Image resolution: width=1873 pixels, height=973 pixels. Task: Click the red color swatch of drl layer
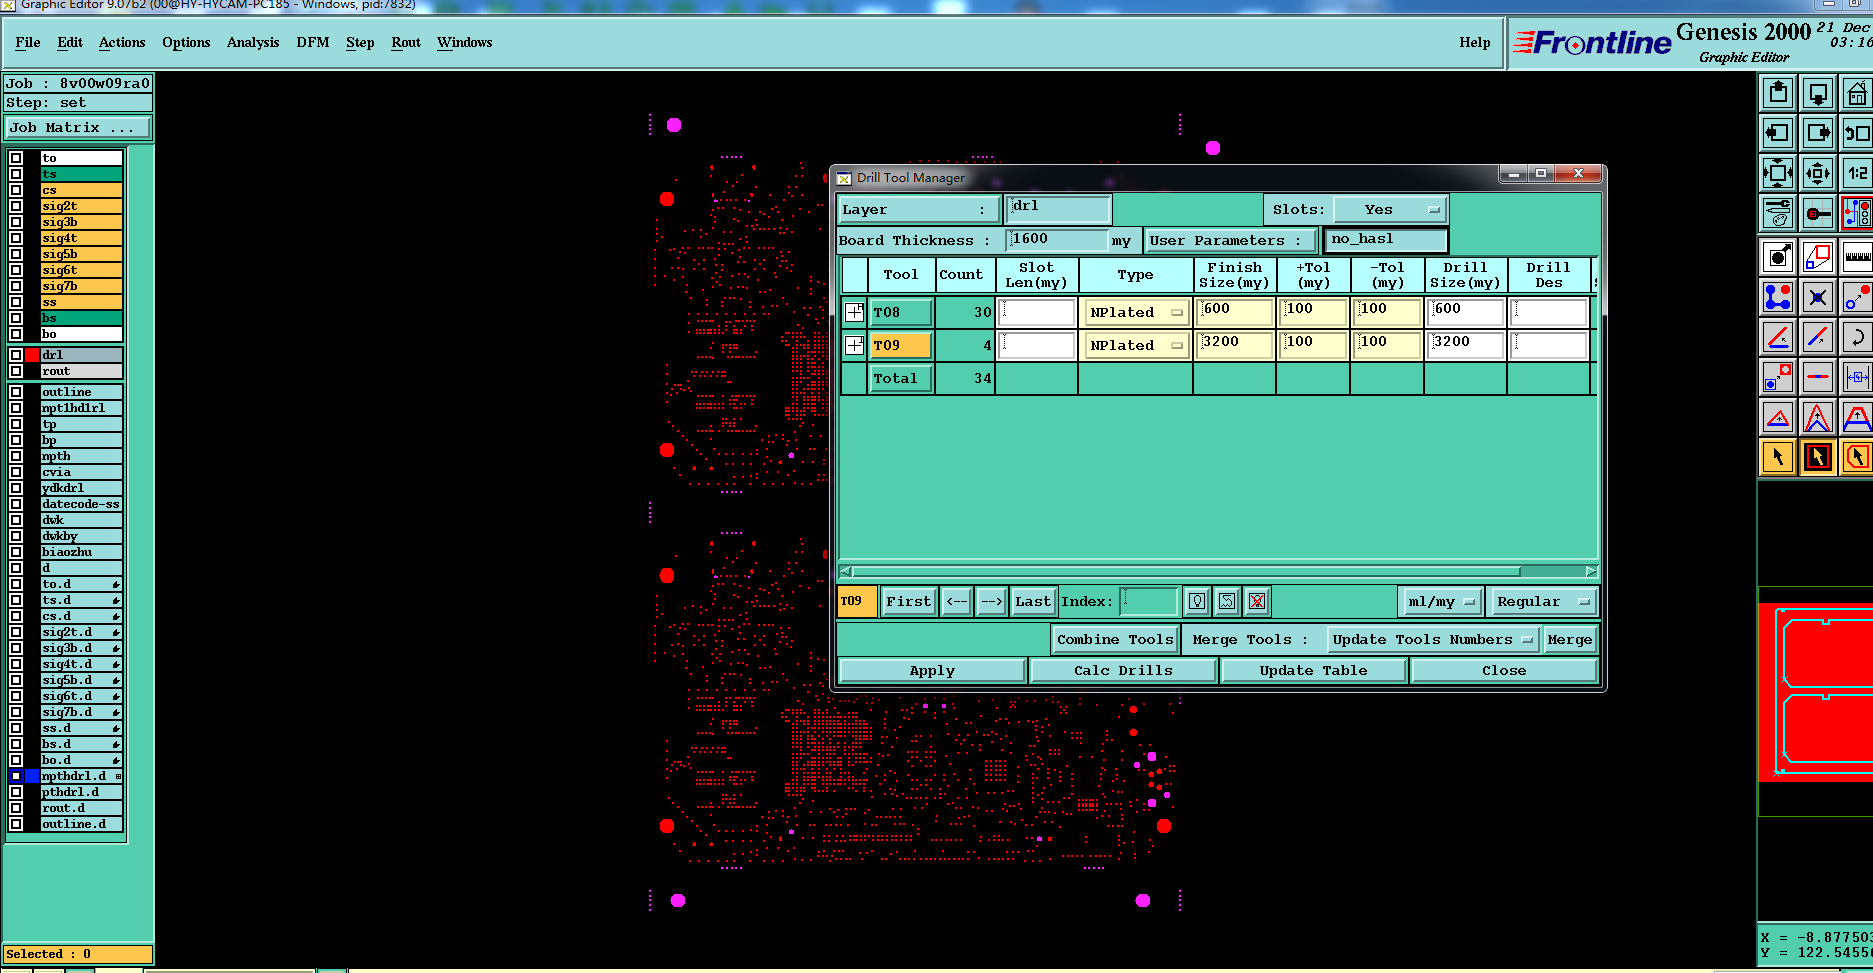coord(32,355)
